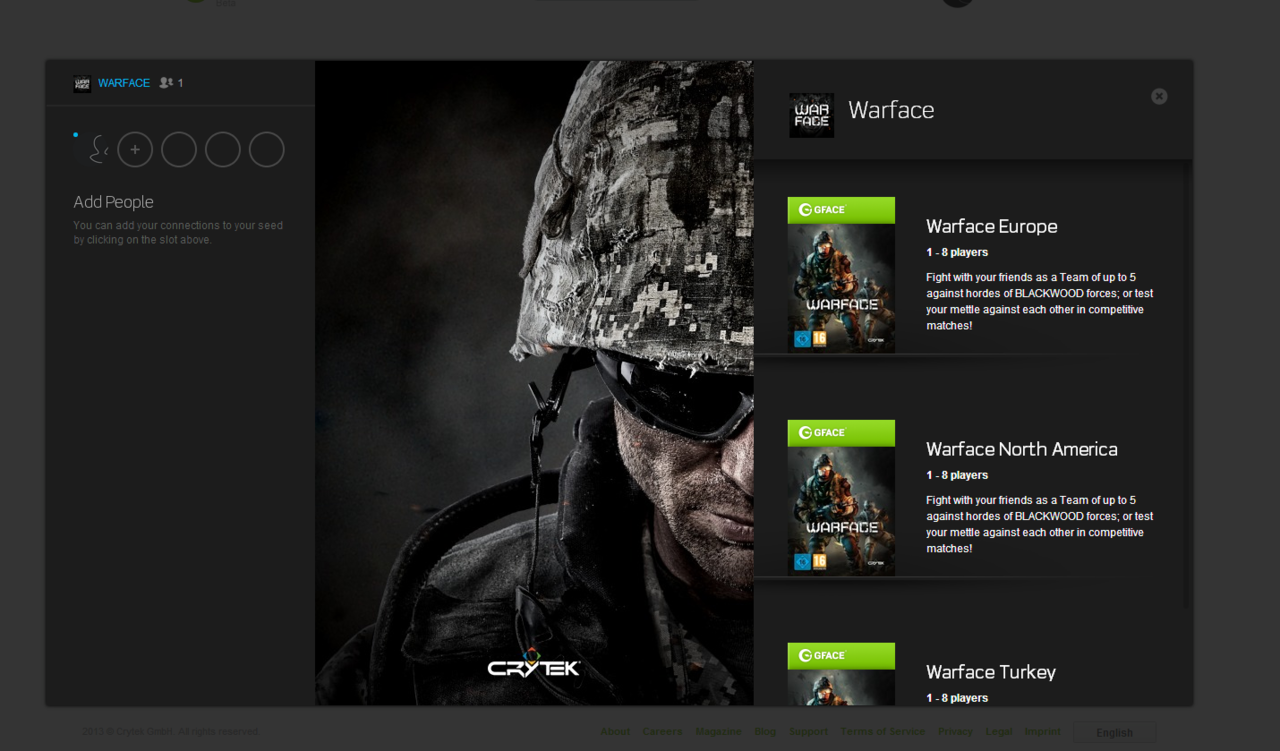
Task: Select your own avatar slot
Action: pos(92,150)
